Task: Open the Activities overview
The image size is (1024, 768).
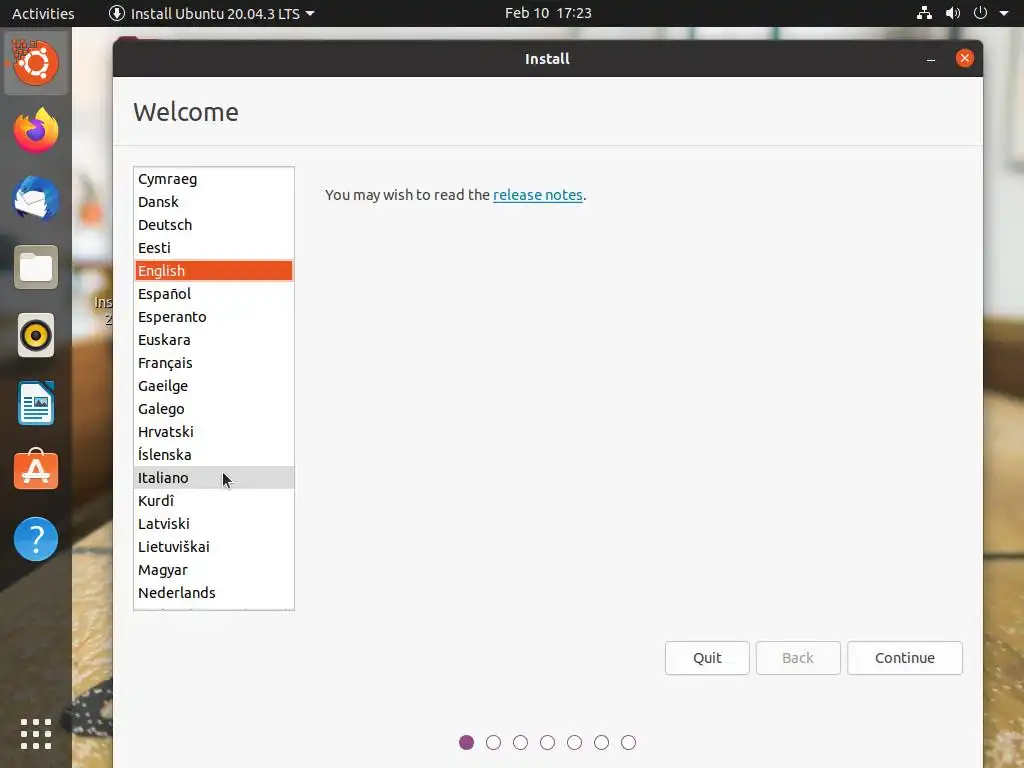Action: 43,13
